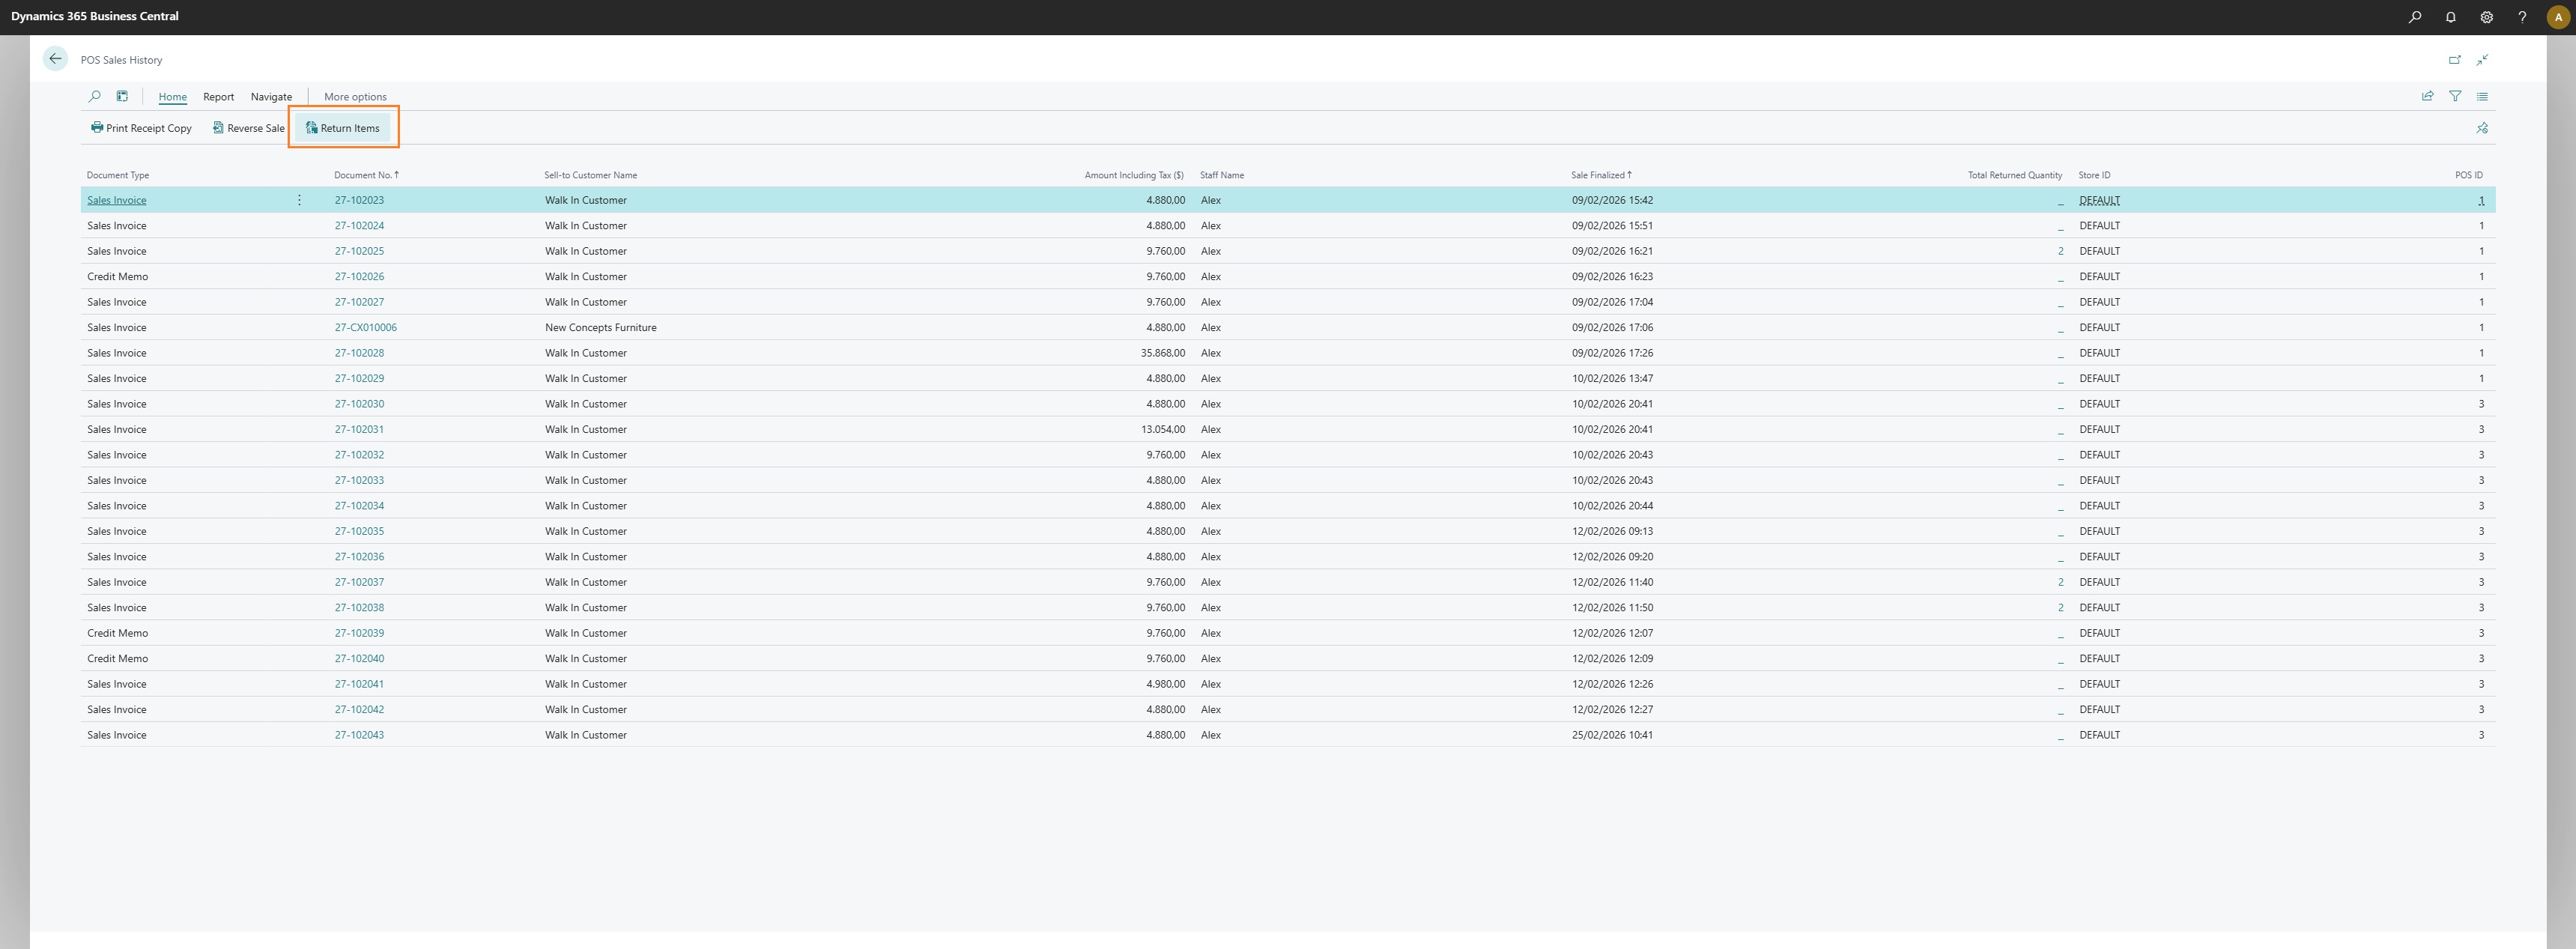Open the Navigate menu tab
This screenshot has width=2576, height=949.
[x=271, y=97]
